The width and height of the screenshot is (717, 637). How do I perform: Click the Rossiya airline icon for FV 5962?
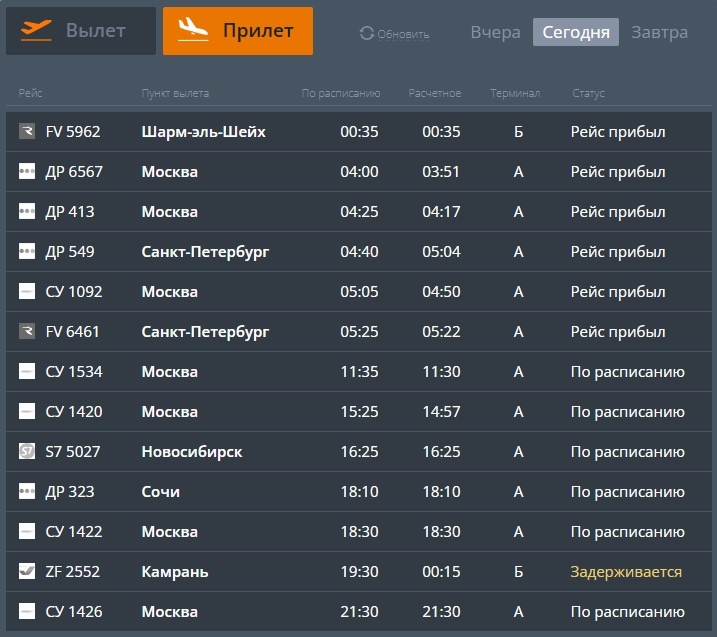point(27,131)
